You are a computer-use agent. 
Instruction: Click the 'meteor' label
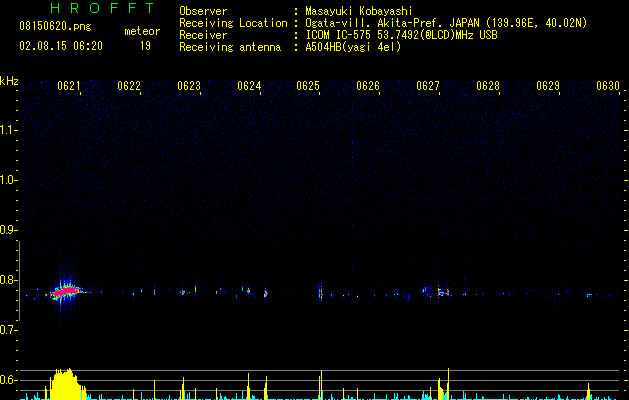coord(142,31)
